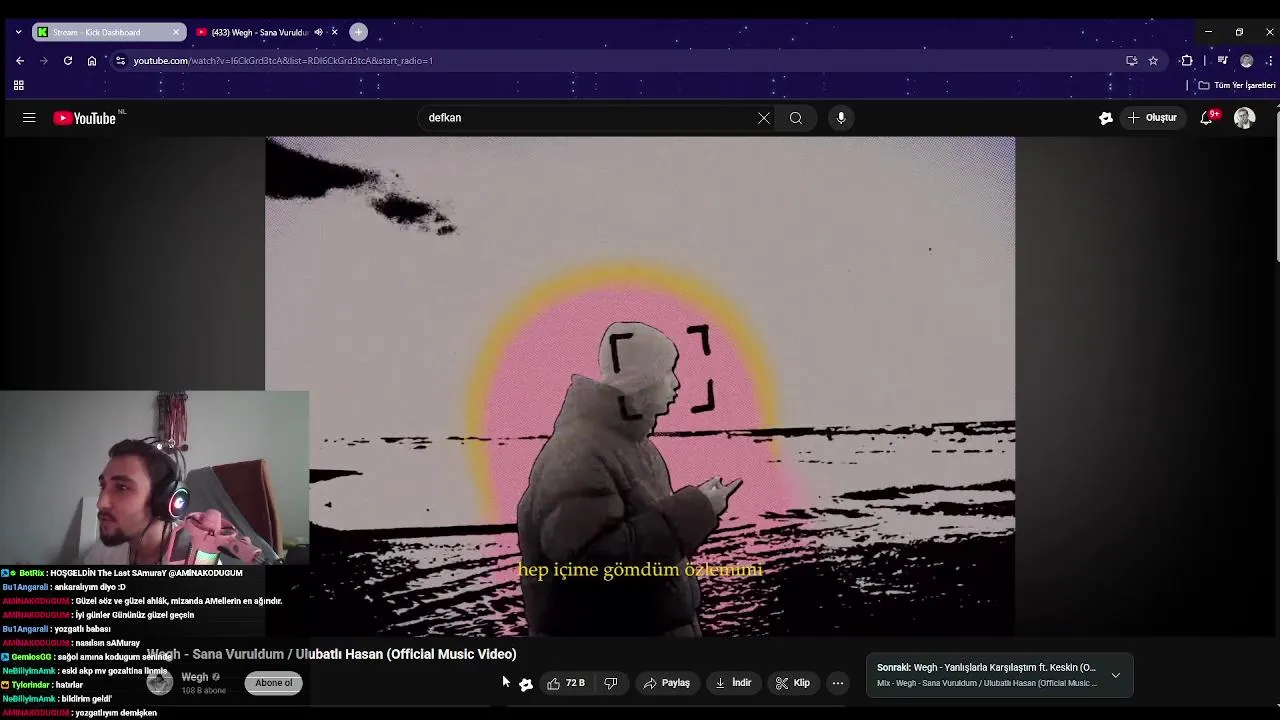Click the install app icon in address bar
Viewport: 1280px width, 720px height.
pyautogui.click(x=1131, y=61)
